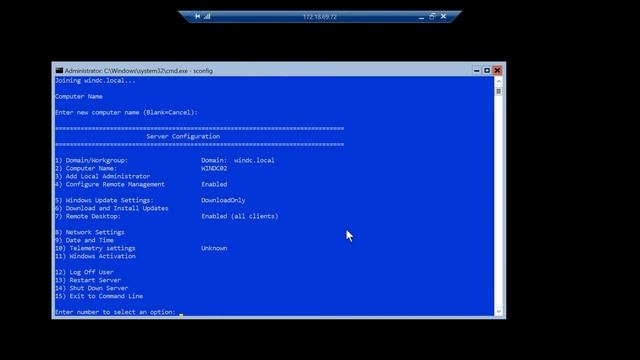Click option '8) Network Settings'
The height and width of the screenshot is (360, 640).
[x=90, y=232]
